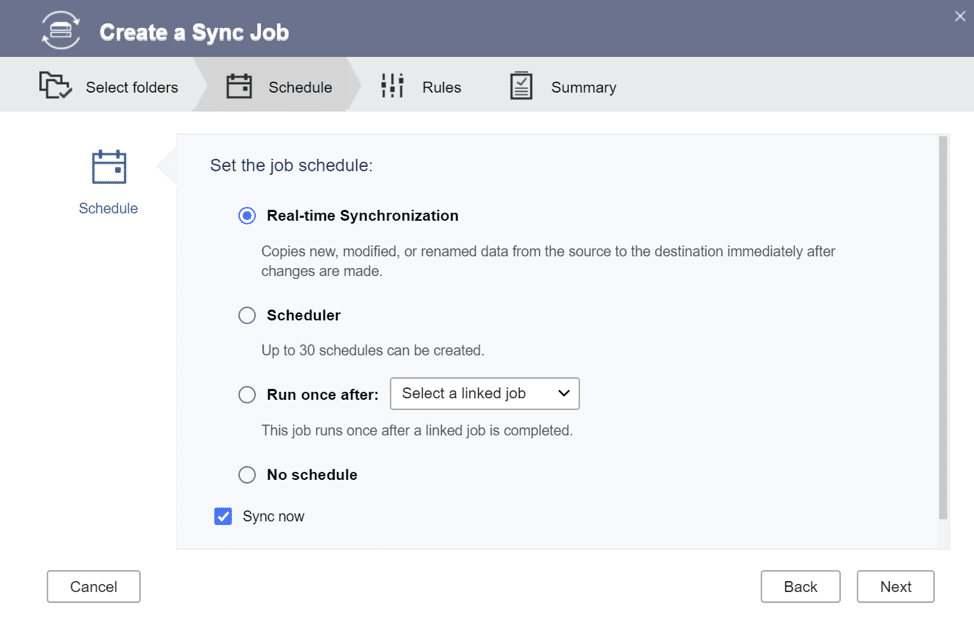
Task: Click the chevron arrow on linked job dropdown
Action: click(x=563, y=393)
